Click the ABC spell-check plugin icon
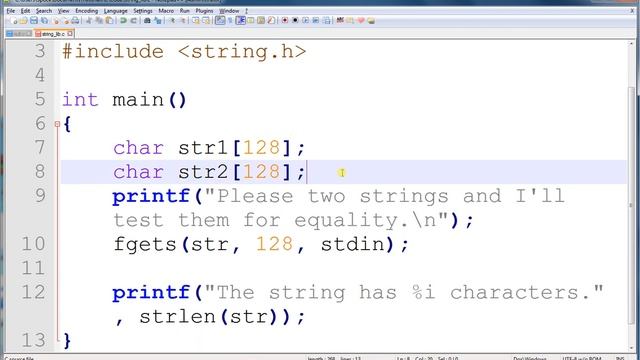This screenshot has width=640, height=360. click(x=340, y=20)
